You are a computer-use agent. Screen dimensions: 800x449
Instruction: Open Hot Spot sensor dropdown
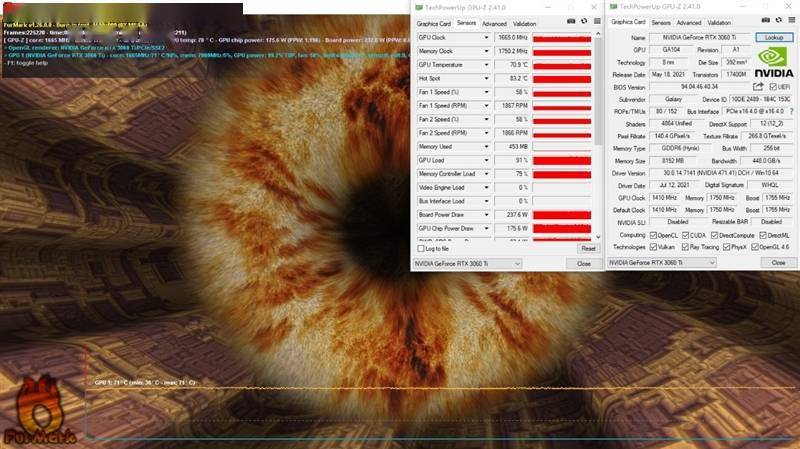click(486, 79)
